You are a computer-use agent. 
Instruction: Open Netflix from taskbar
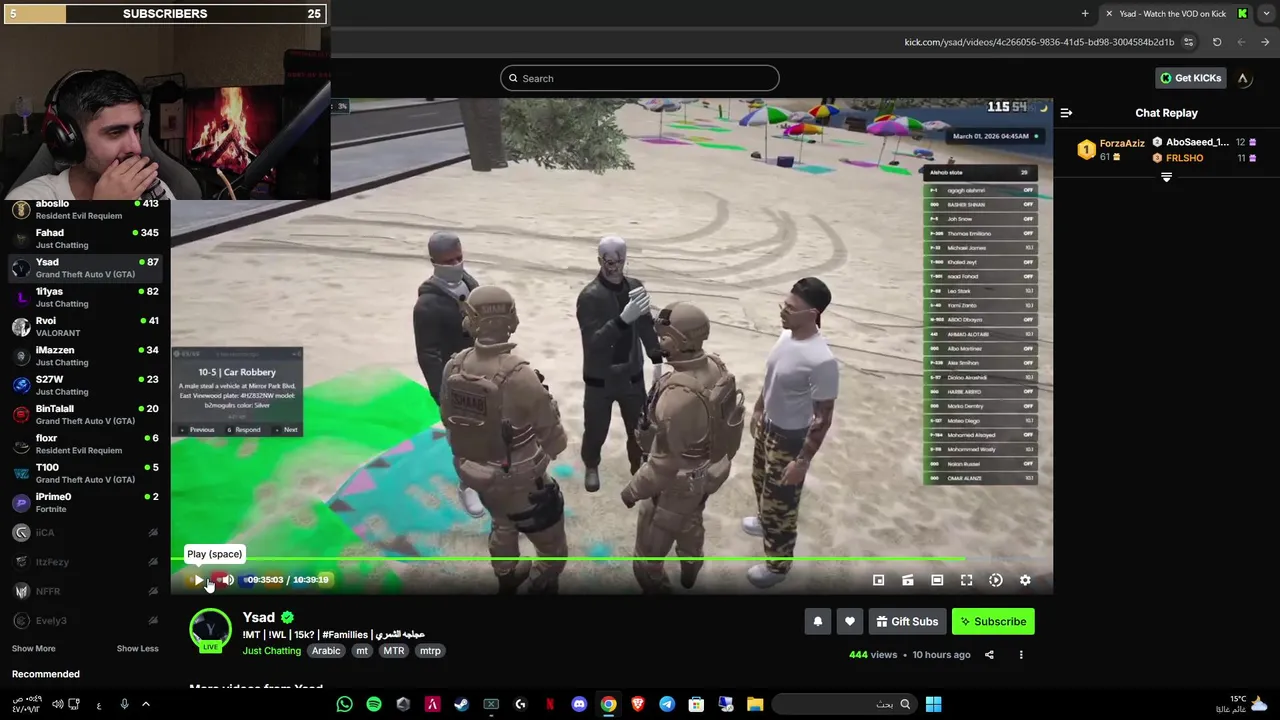[549, 704]
